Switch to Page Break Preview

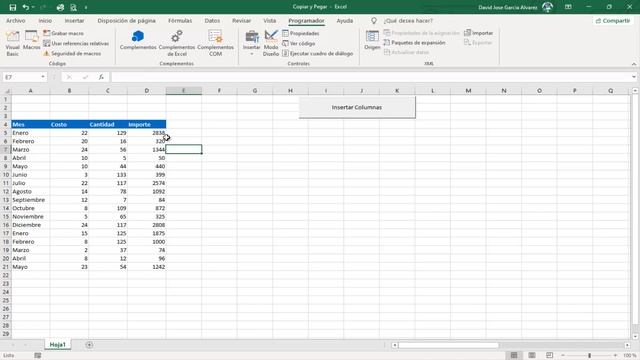[x=549, y=356]
